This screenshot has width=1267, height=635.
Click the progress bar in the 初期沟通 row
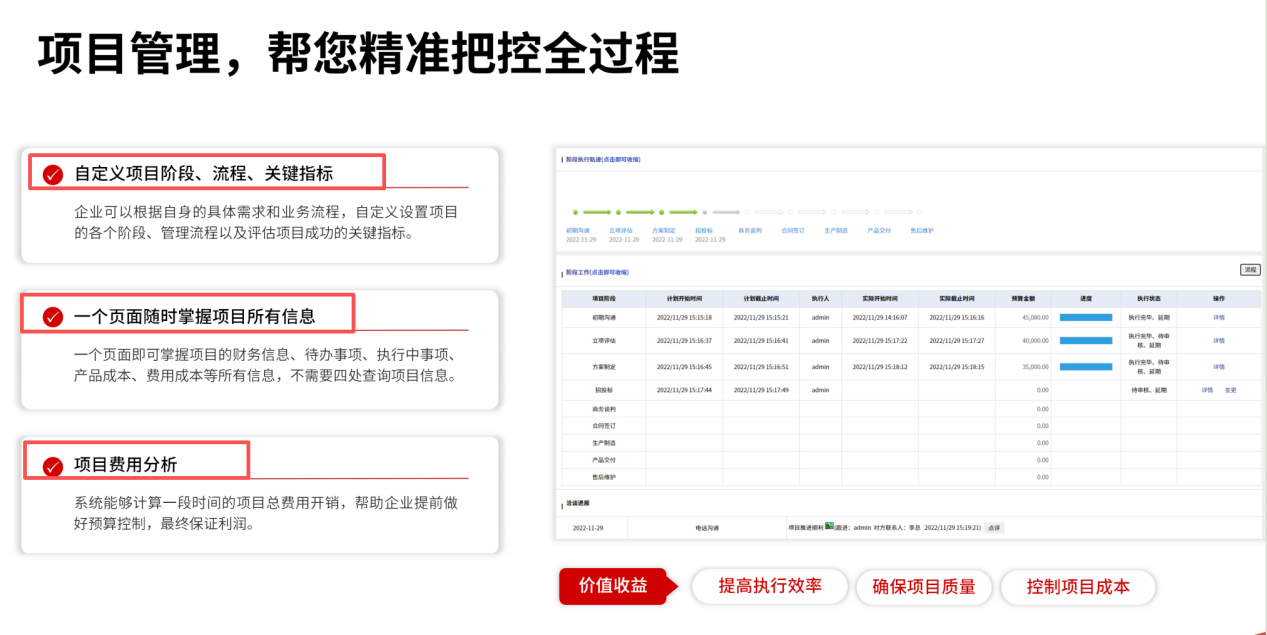(x=1084, y=316)
